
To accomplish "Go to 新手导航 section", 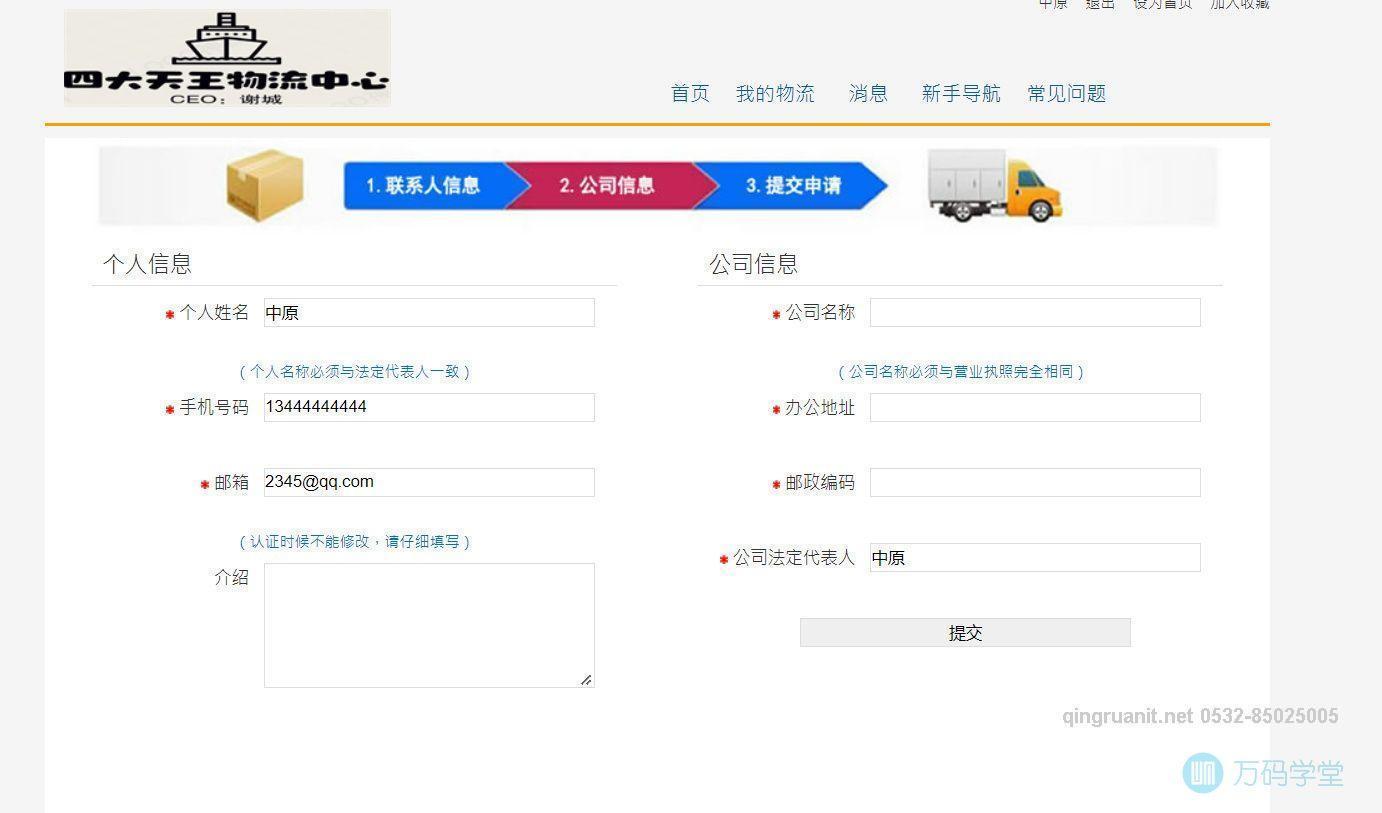I will pos(960,93).
